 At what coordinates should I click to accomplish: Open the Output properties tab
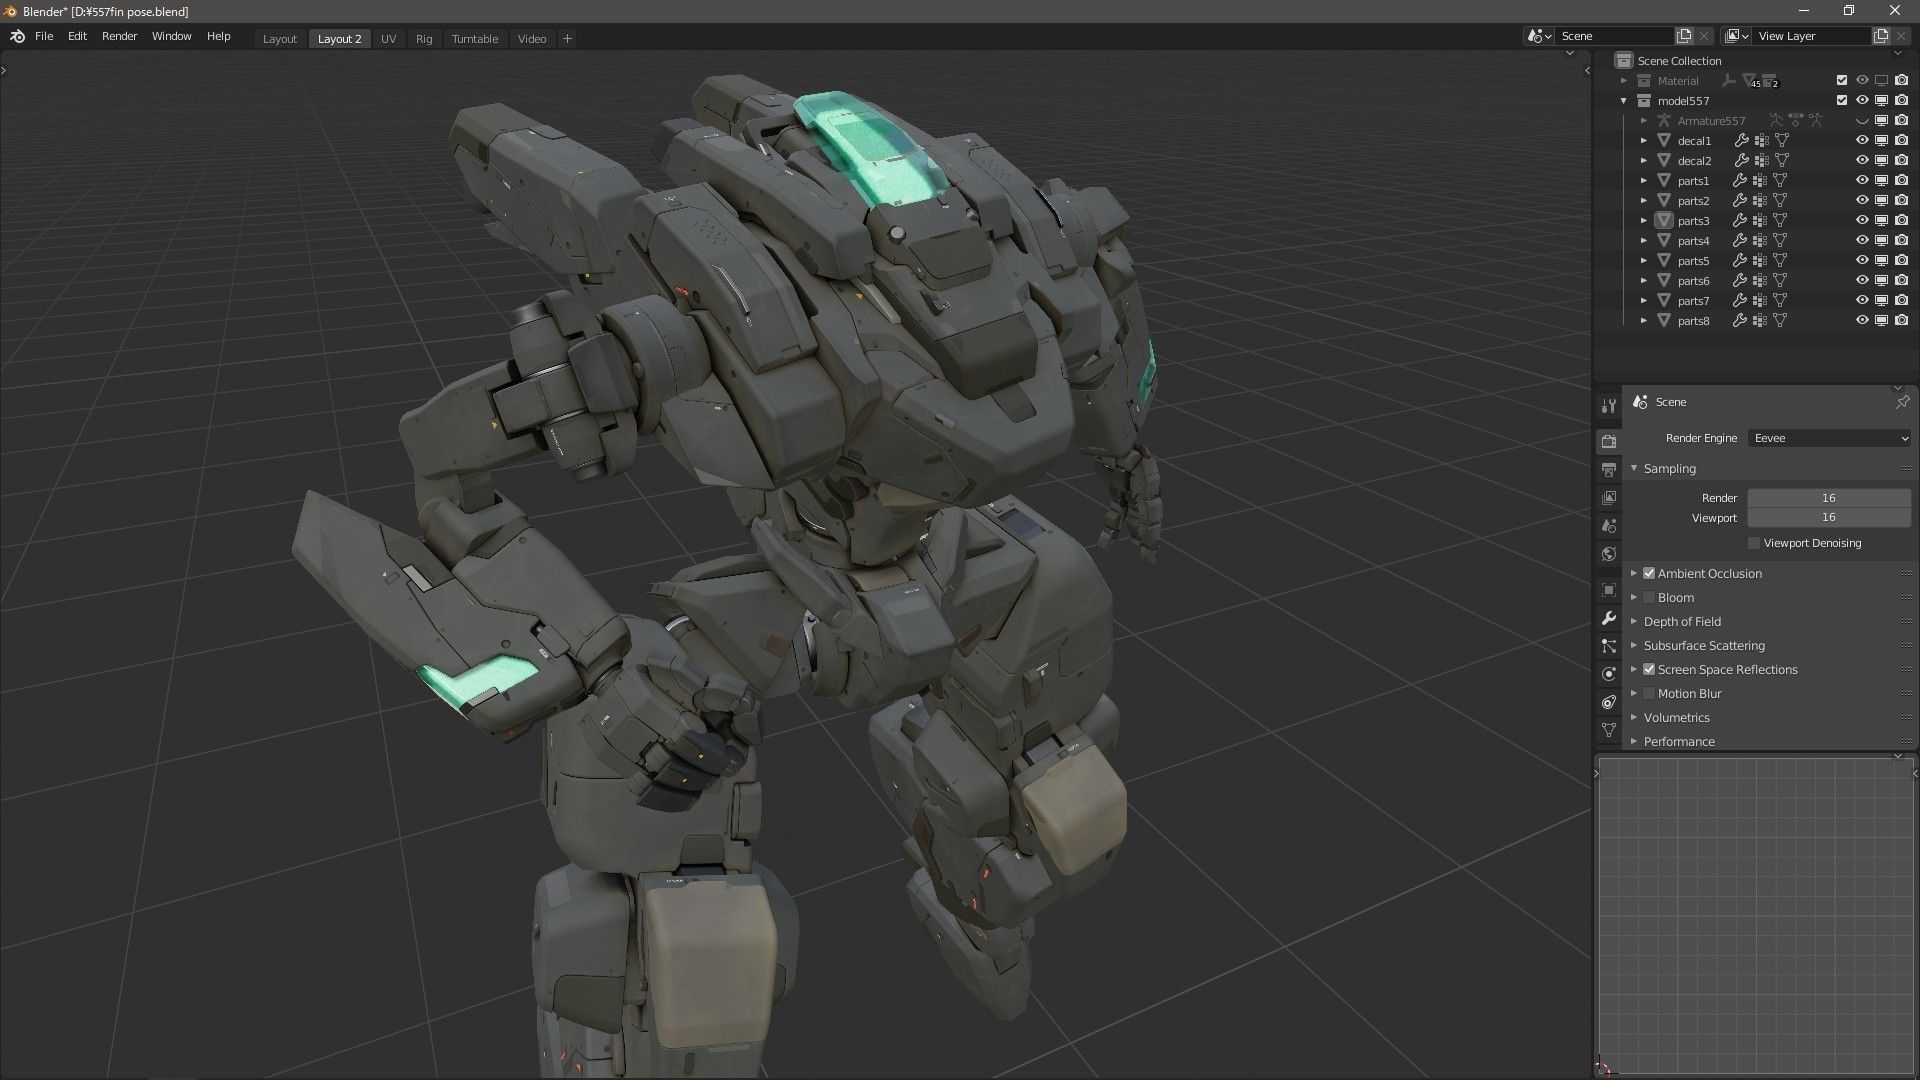coord(1608,469)
